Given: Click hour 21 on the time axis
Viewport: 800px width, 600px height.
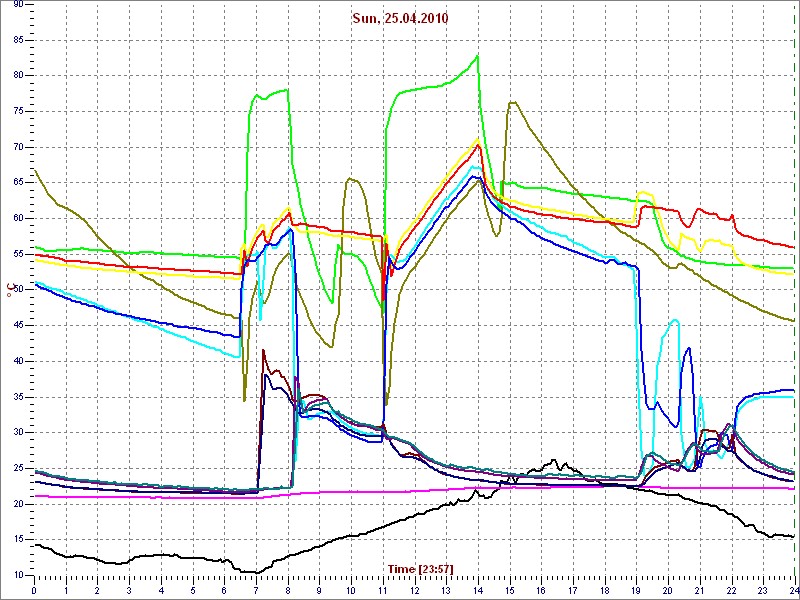Looking at the screenshot, I should [698, 590].
